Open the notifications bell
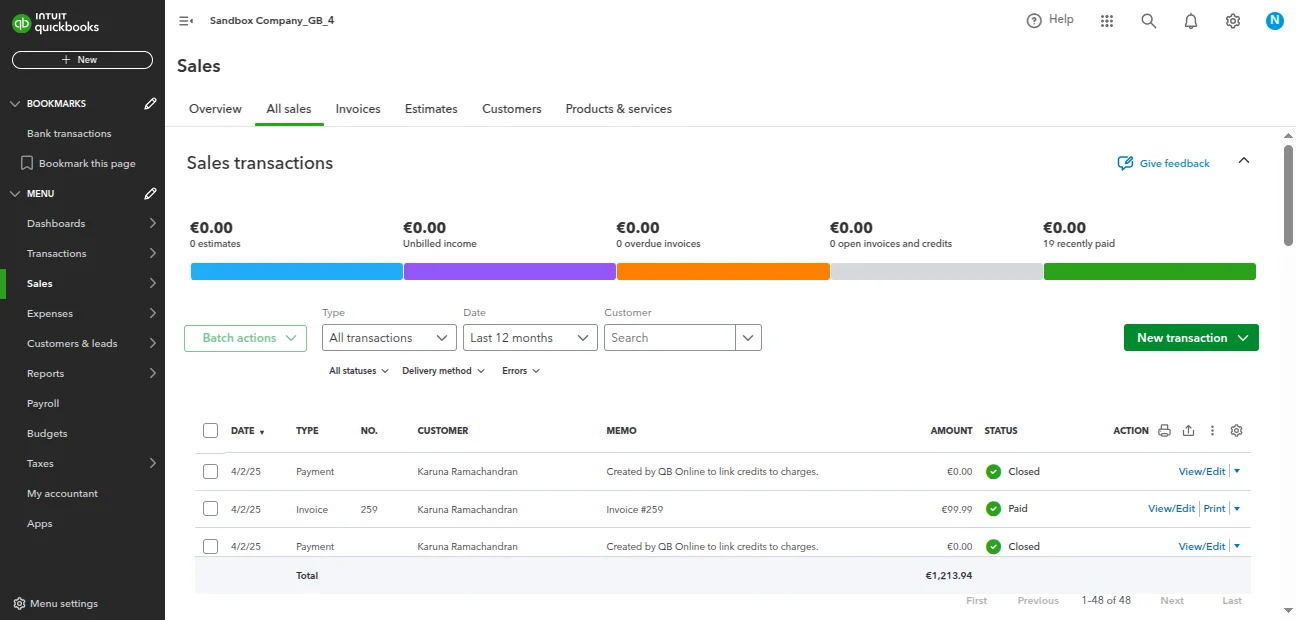The image size is (1296, 620). pyautogui.click(x=1191, y=21)
